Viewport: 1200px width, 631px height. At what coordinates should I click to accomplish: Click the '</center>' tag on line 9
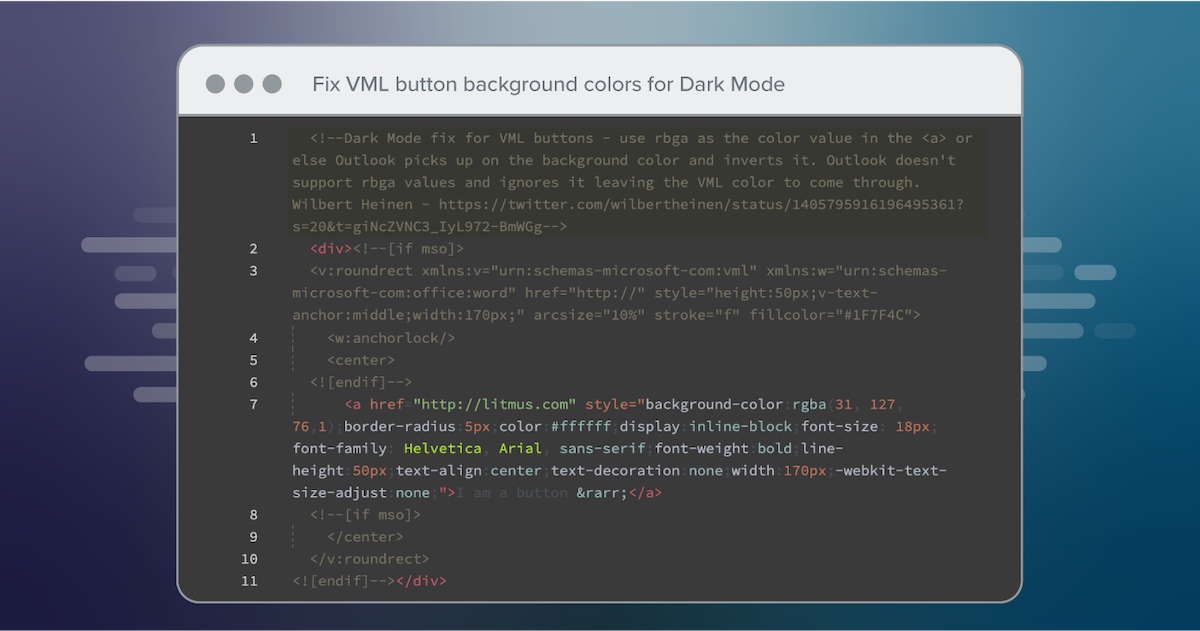point(365,536)
